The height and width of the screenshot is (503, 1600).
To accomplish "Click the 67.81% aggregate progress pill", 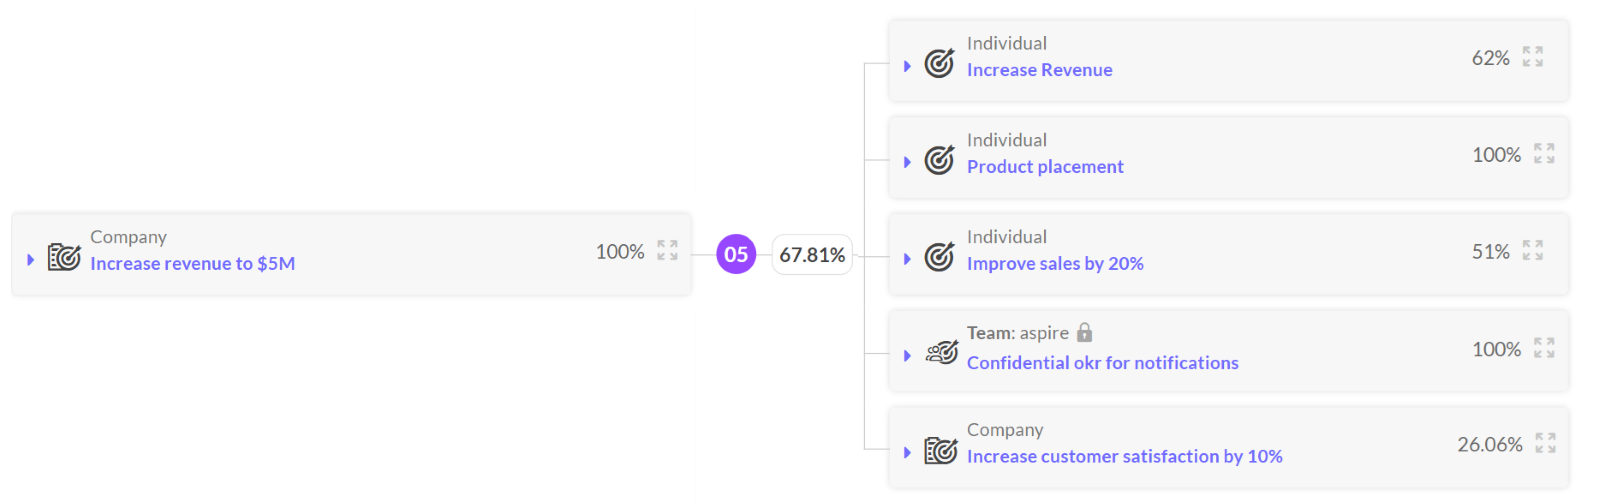I will 812,255.
